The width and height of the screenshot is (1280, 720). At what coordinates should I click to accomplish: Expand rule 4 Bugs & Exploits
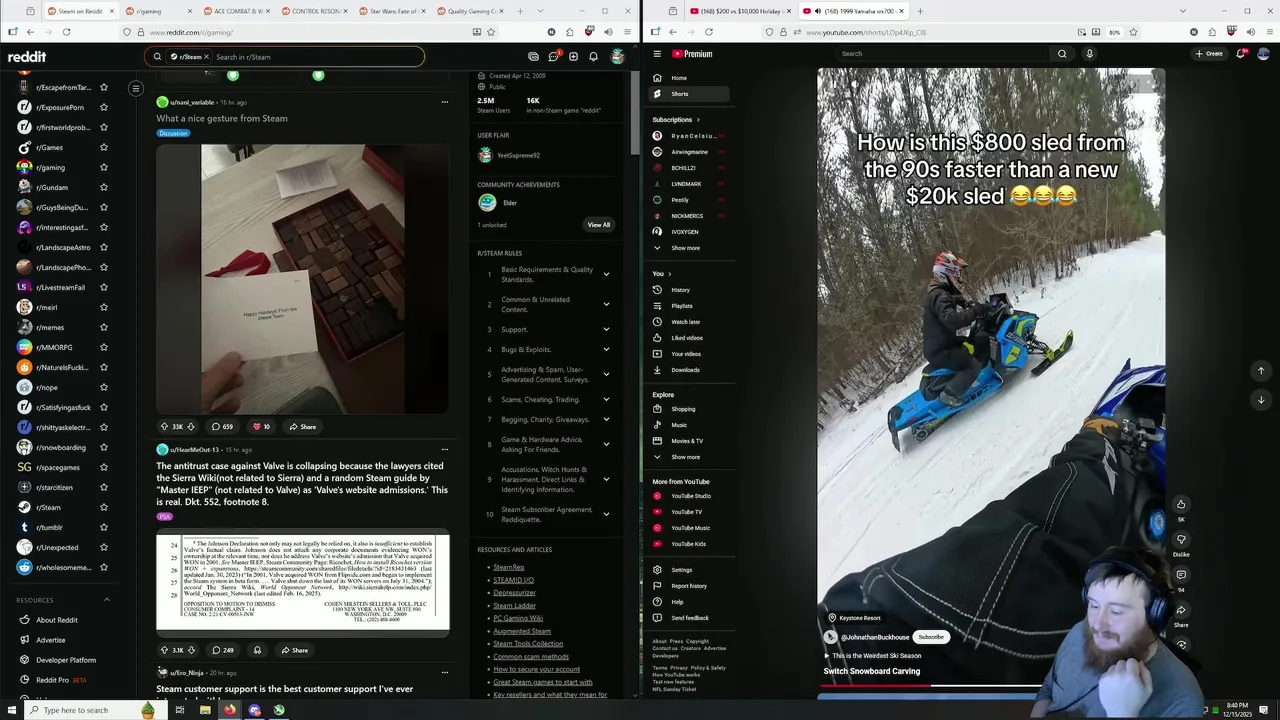click(606, 349)
